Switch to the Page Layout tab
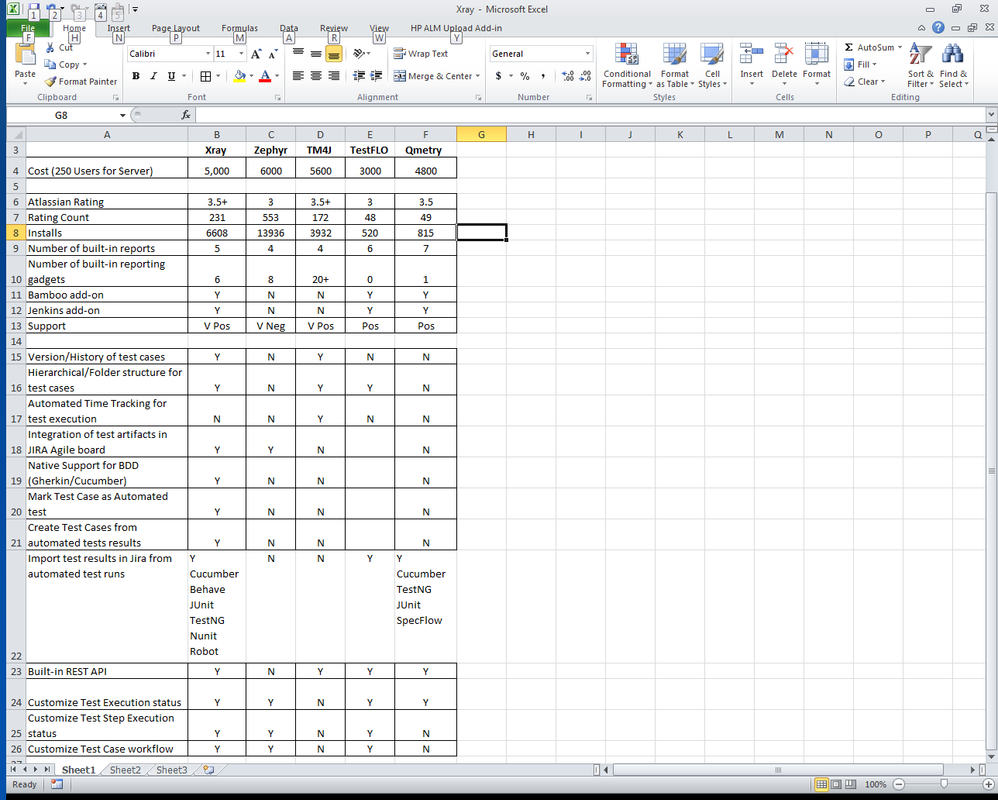 click(x=176, y=28)
